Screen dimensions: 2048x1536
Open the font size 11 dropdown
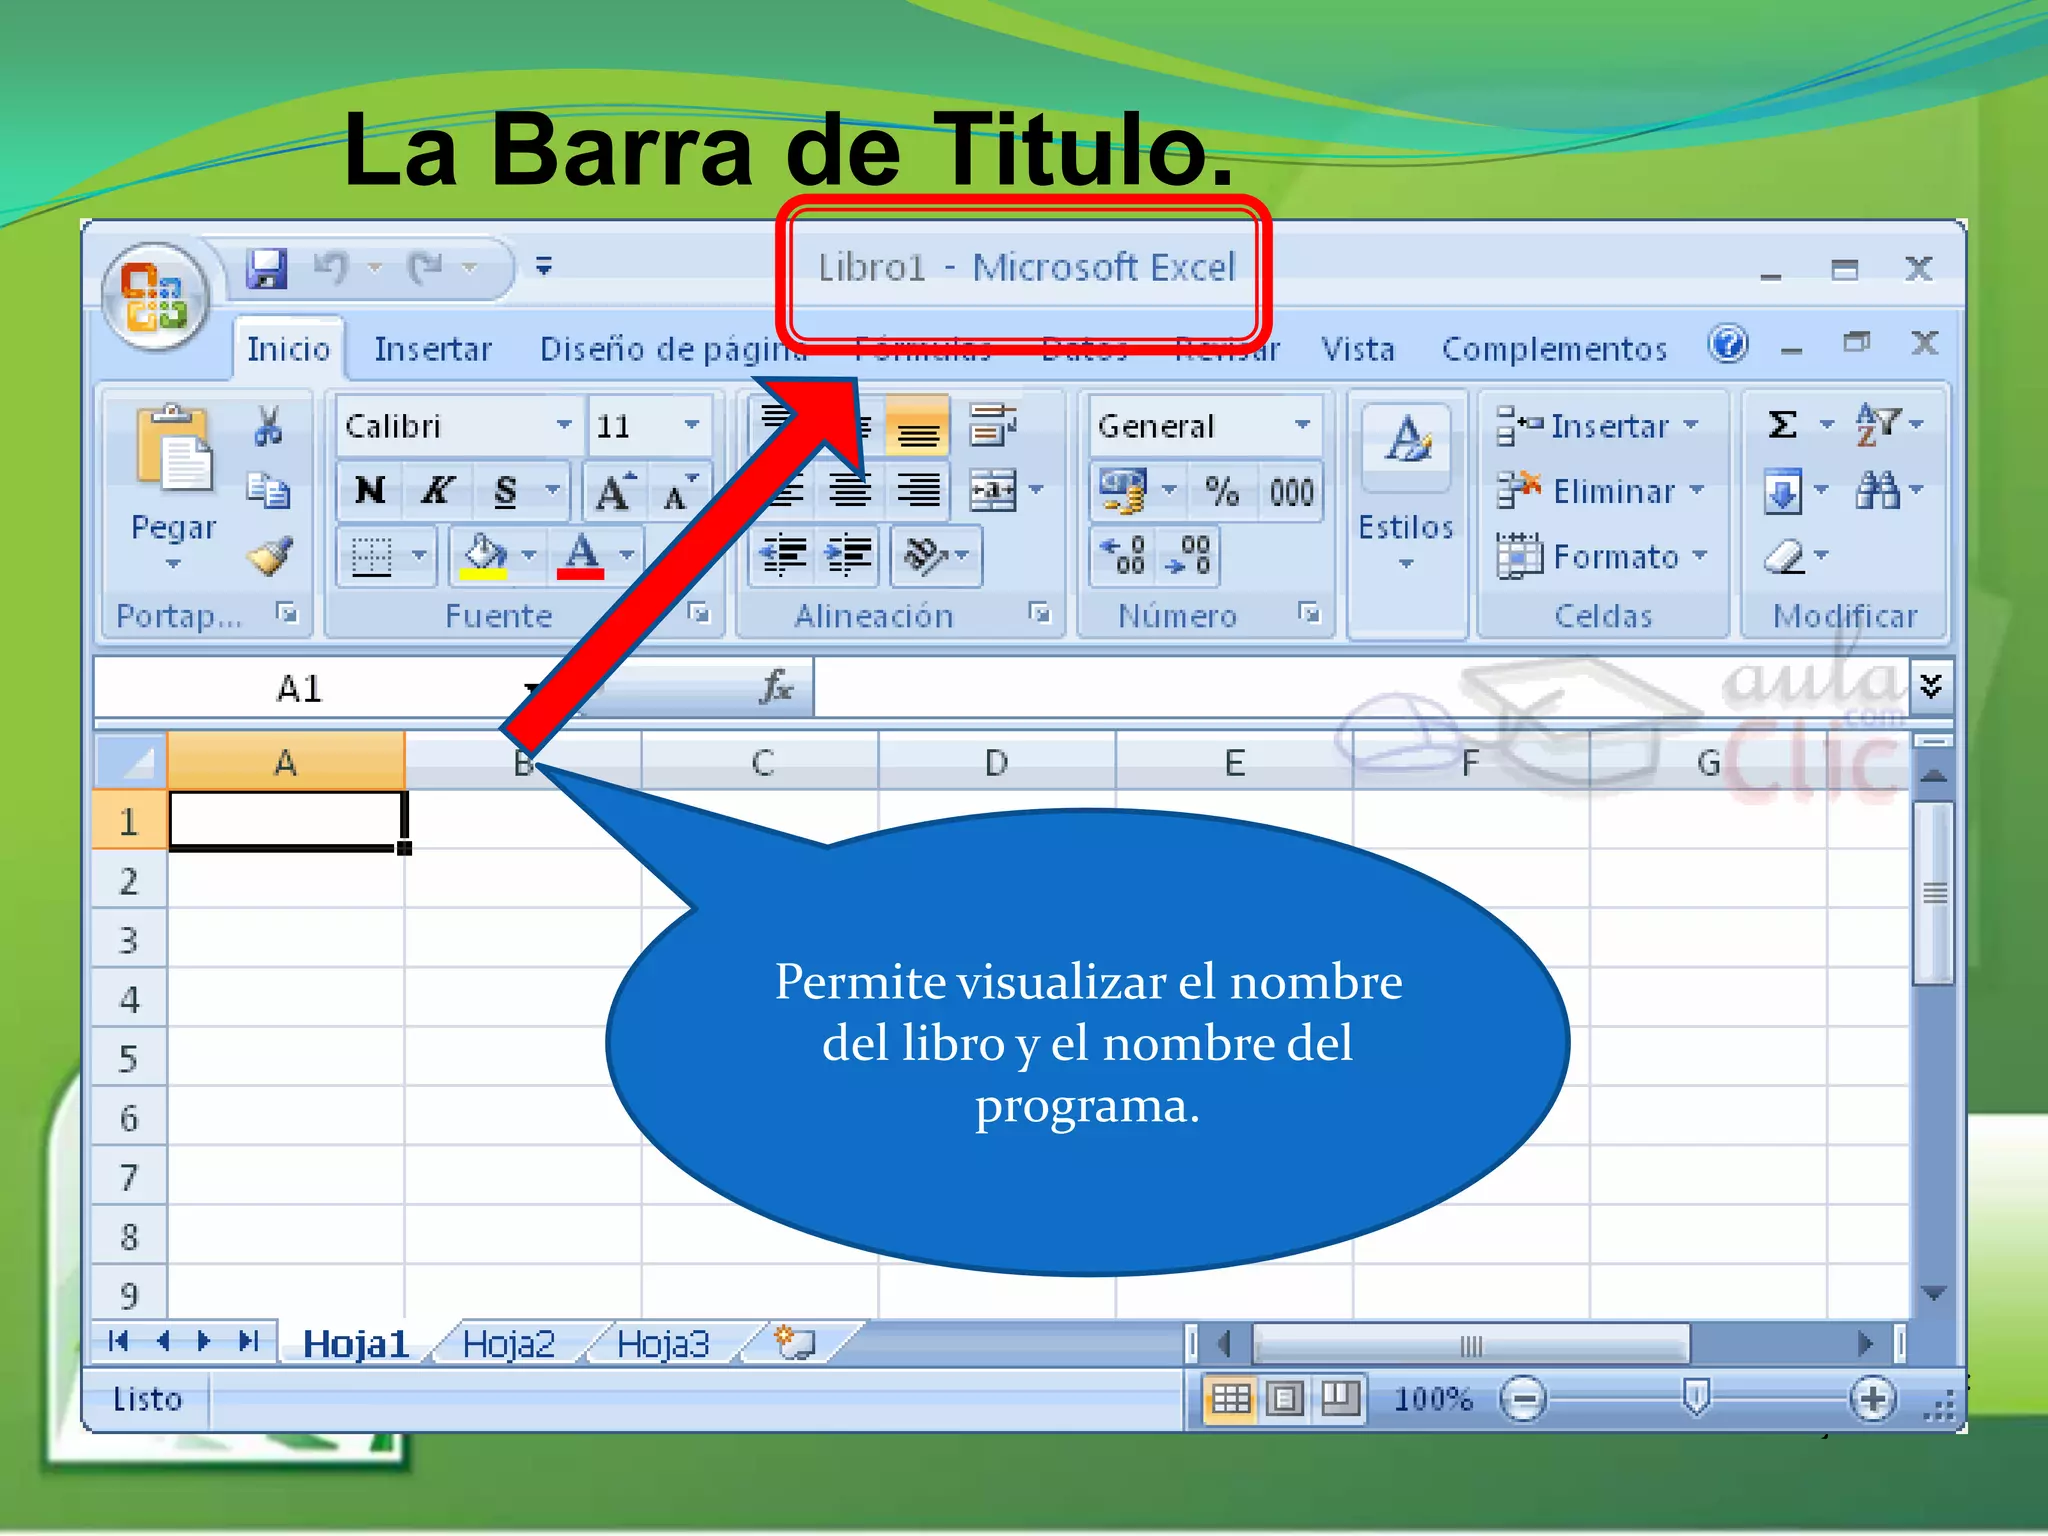[692, 425]
